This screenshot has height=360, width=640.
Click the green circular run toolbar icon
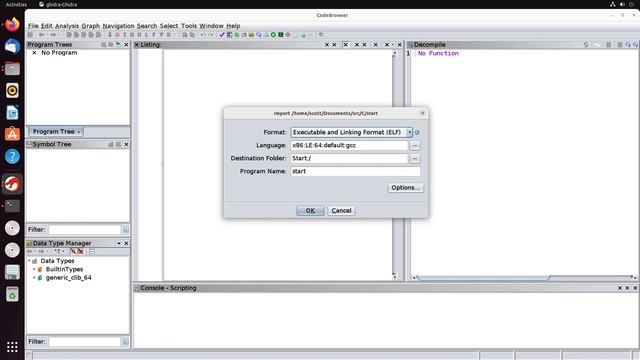pos(273,35)
